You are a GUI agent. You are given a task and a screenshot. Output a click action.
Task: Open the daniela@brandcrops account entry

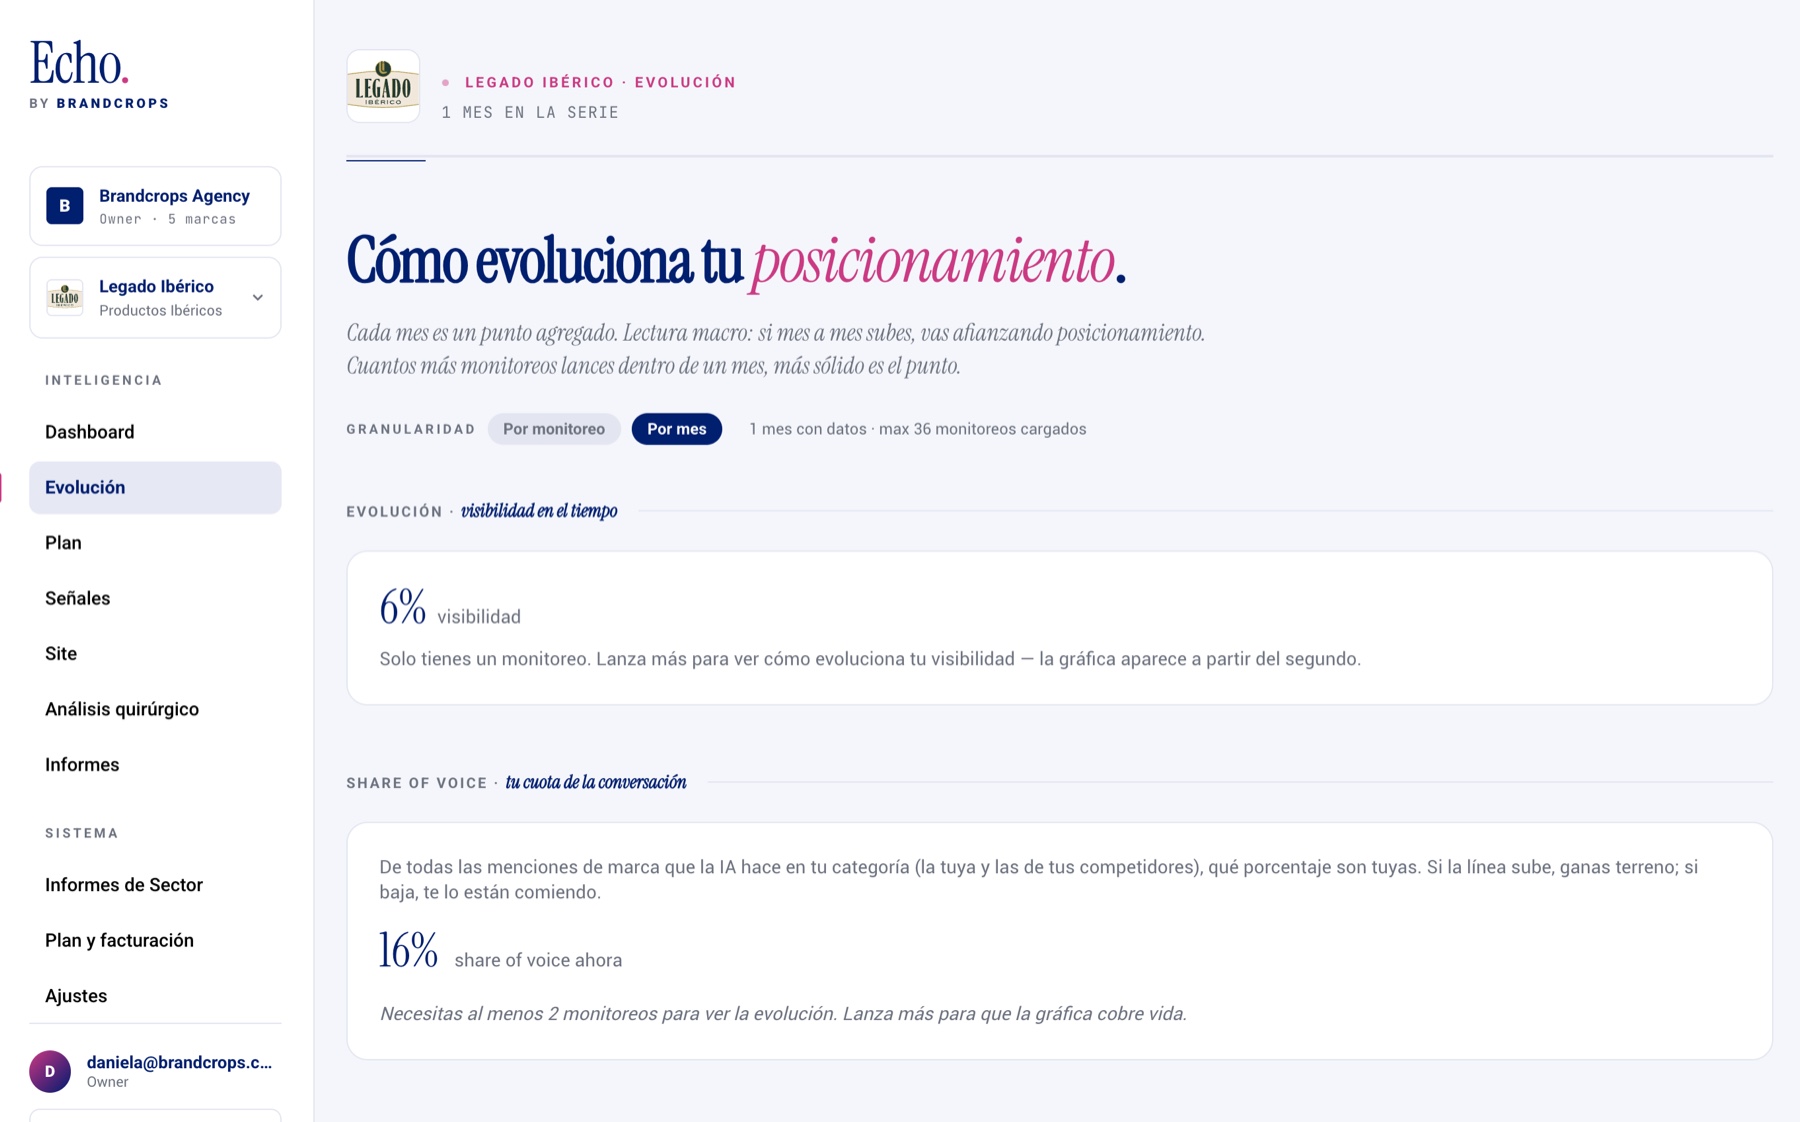(155, 1071)
